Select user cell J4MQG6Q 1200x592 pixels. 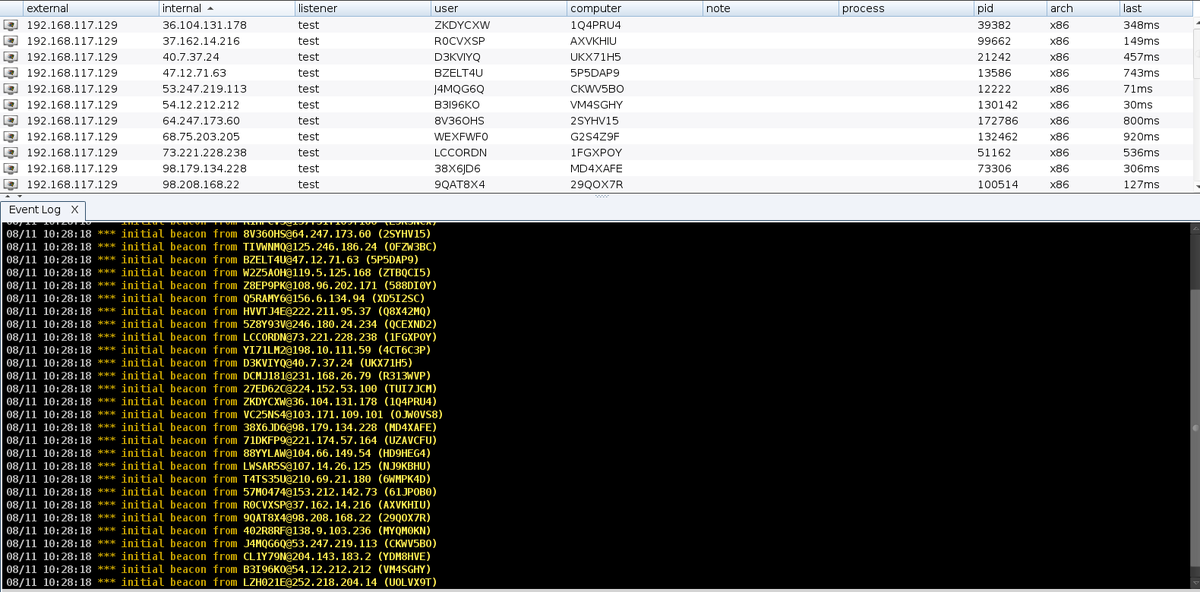click(459, 89)
